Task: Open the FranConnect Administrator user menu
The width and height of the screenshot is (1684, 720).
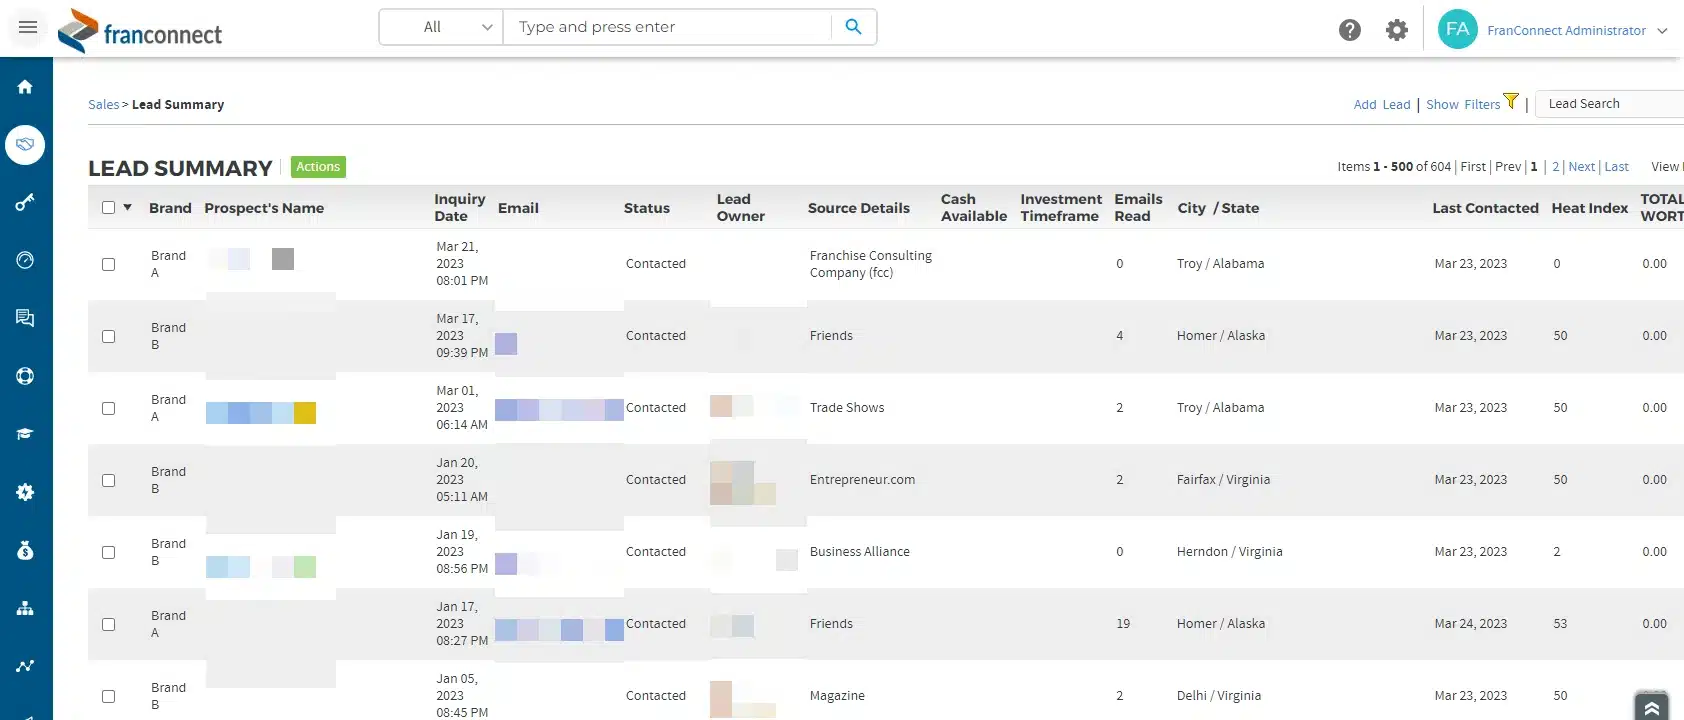Action: 1566,30
